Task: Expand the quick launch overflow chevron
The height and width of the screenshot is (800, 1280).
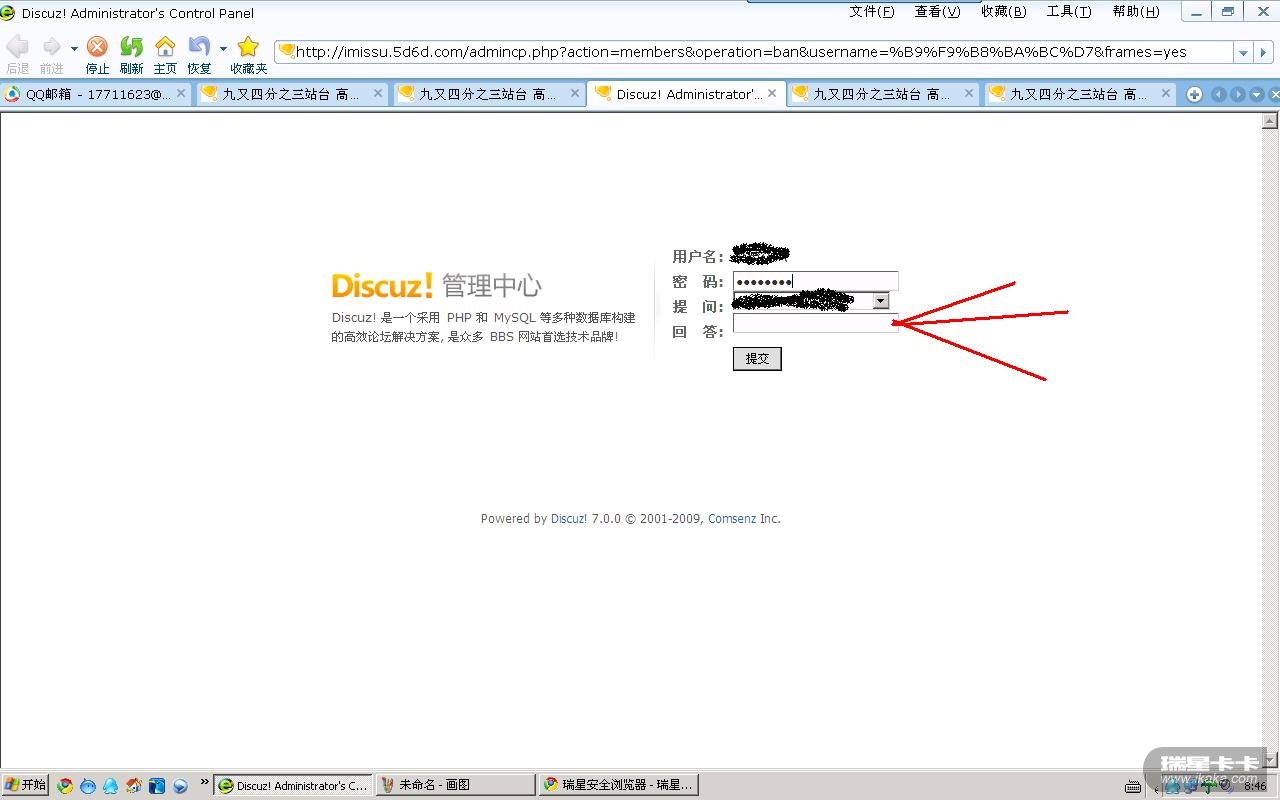Action: tap(205, 782)
